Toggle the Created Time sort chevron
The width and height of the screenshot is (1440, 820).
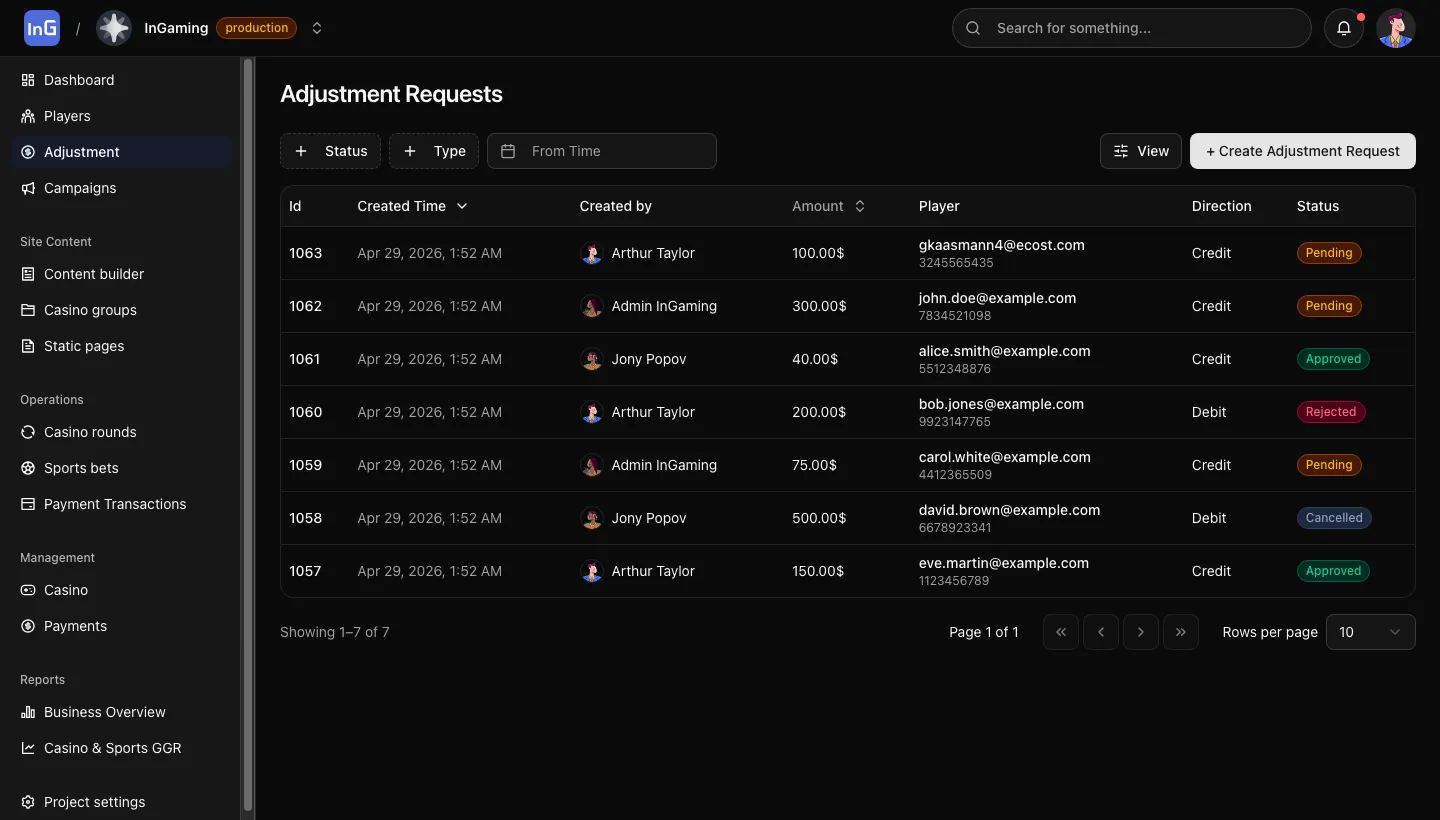(x=462, y=206)
